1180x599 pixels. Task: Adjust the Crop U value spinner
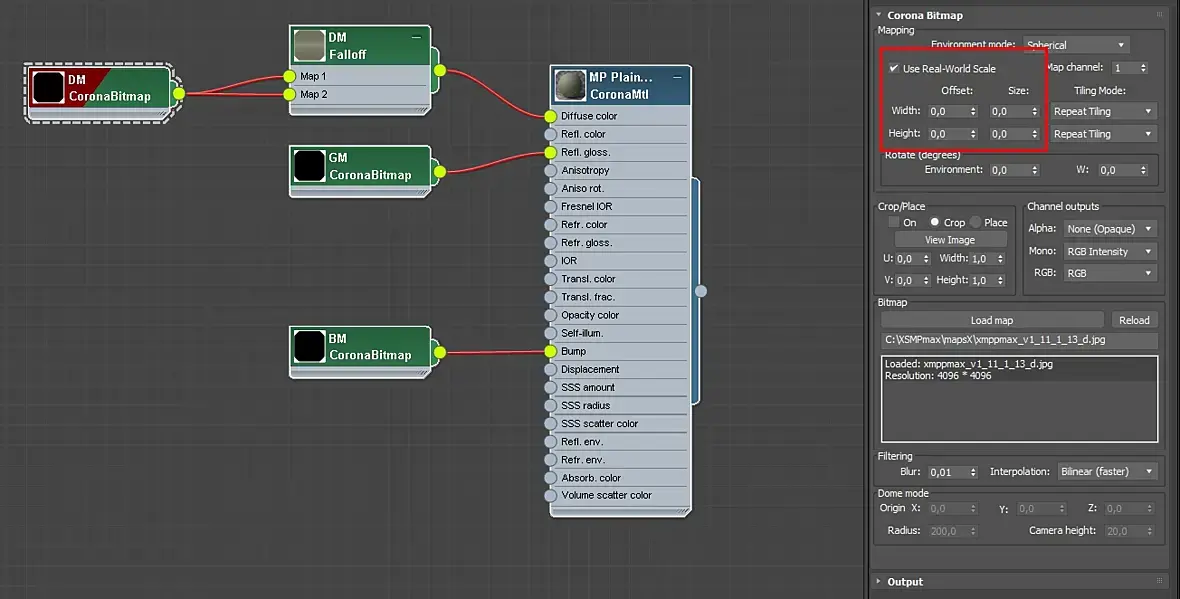pyautogui.click(x=926, y=259)
